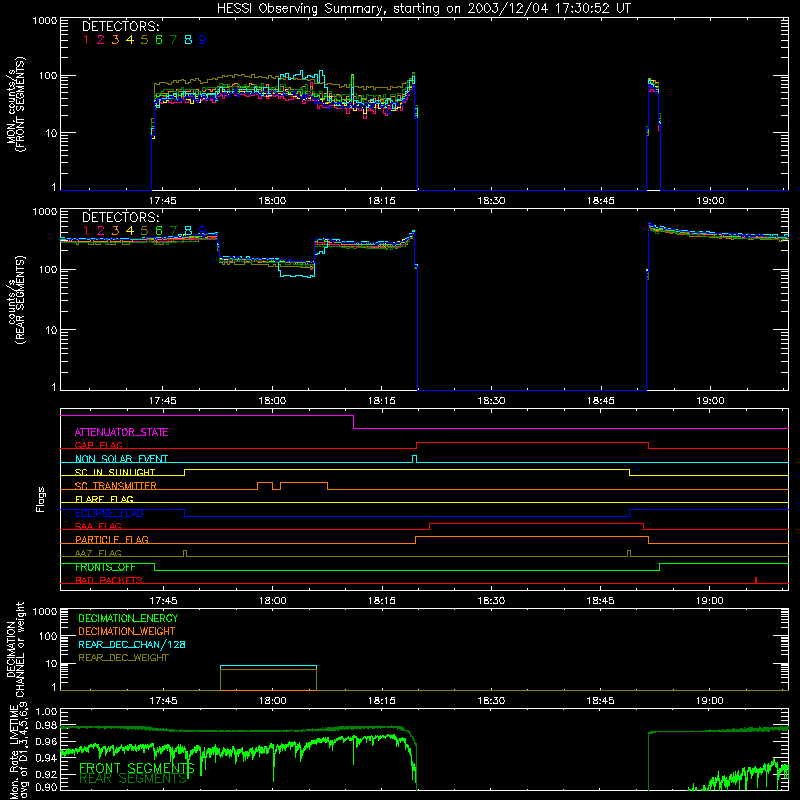Click the ATTENUATOR_STATE flag label
The width and height of the screenshot is (800, 800).
(121, 432)
